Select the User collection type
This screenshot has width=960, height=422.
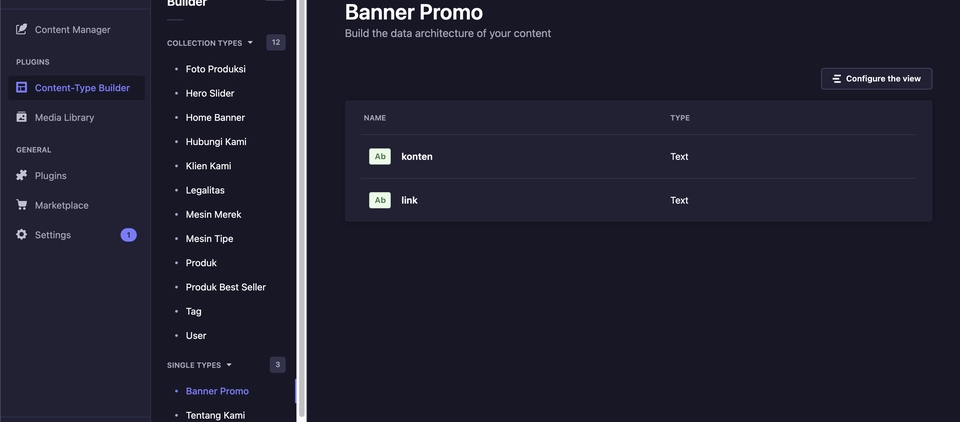196,336
